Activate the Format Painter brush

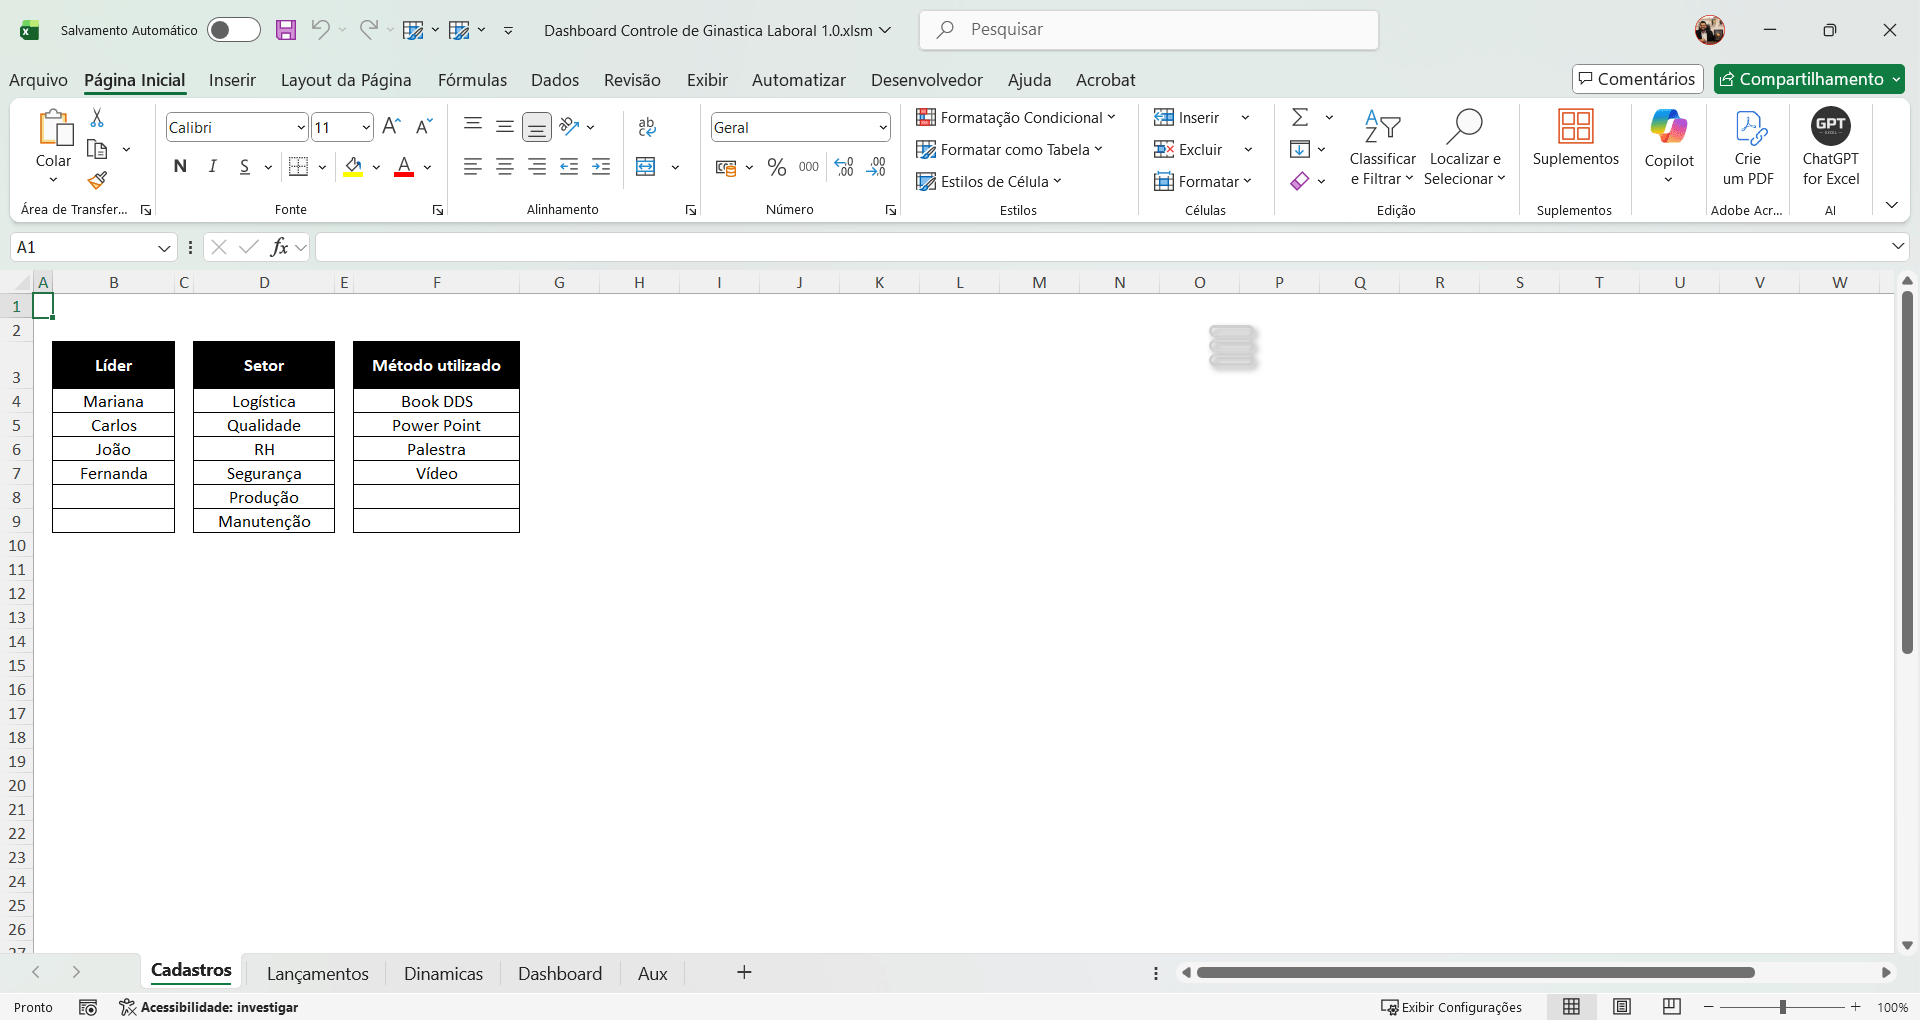point(96,181)
